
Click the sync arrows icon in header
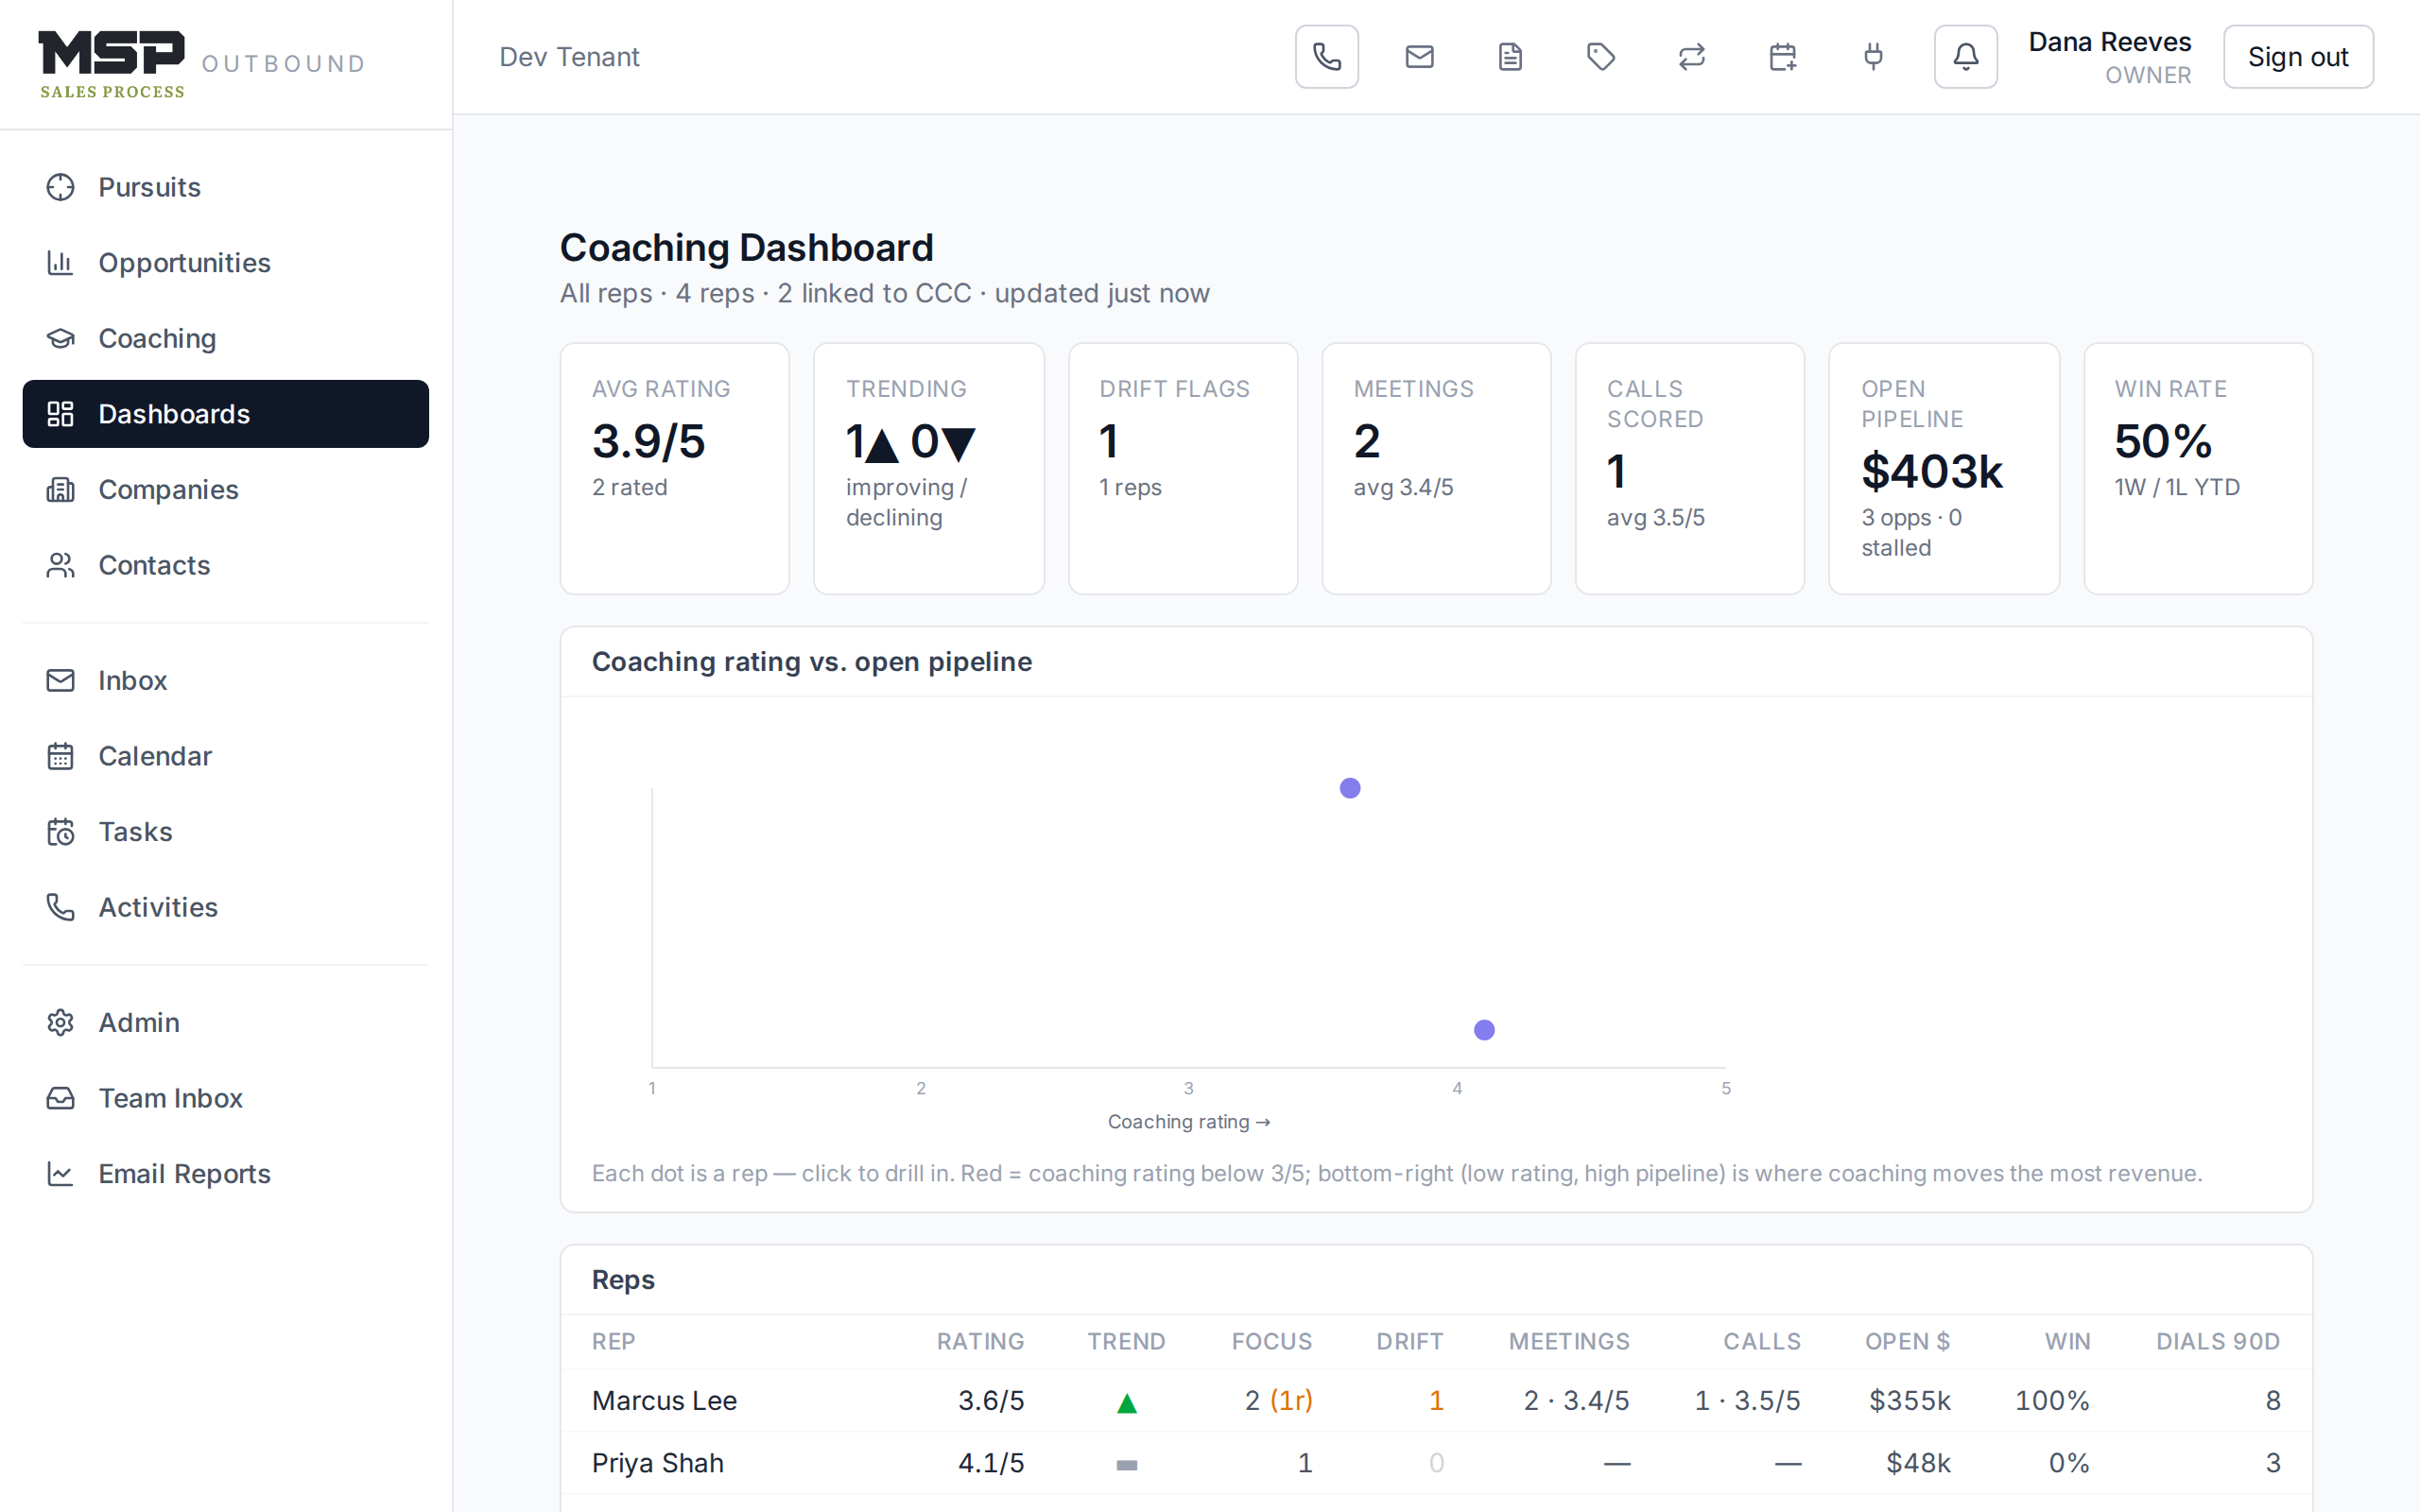1692,57
